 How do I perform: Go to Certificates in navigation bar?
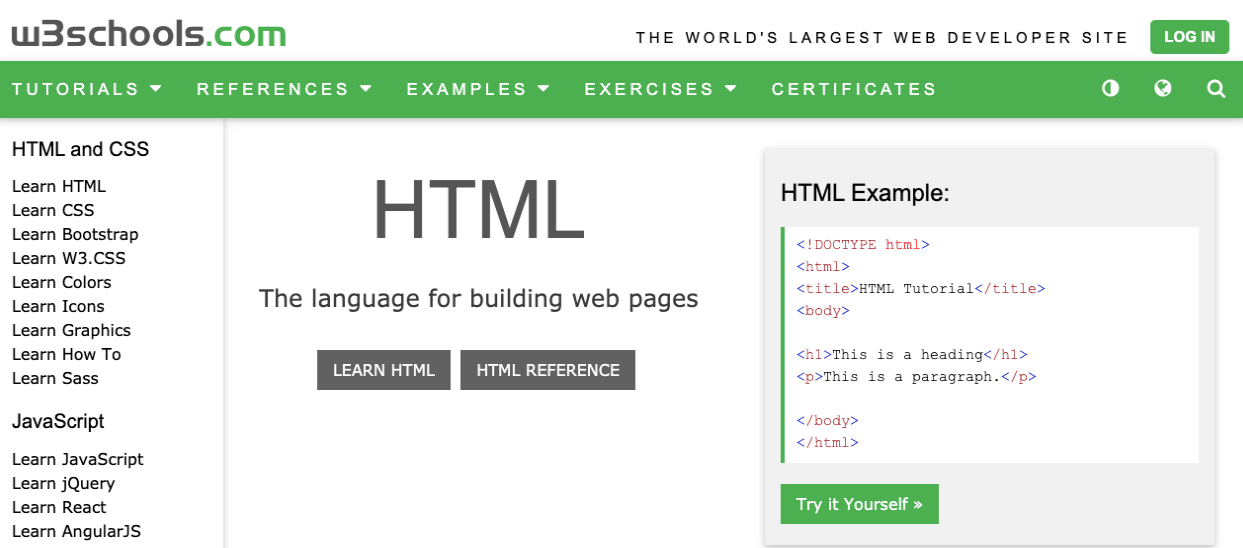coord(854,89)
